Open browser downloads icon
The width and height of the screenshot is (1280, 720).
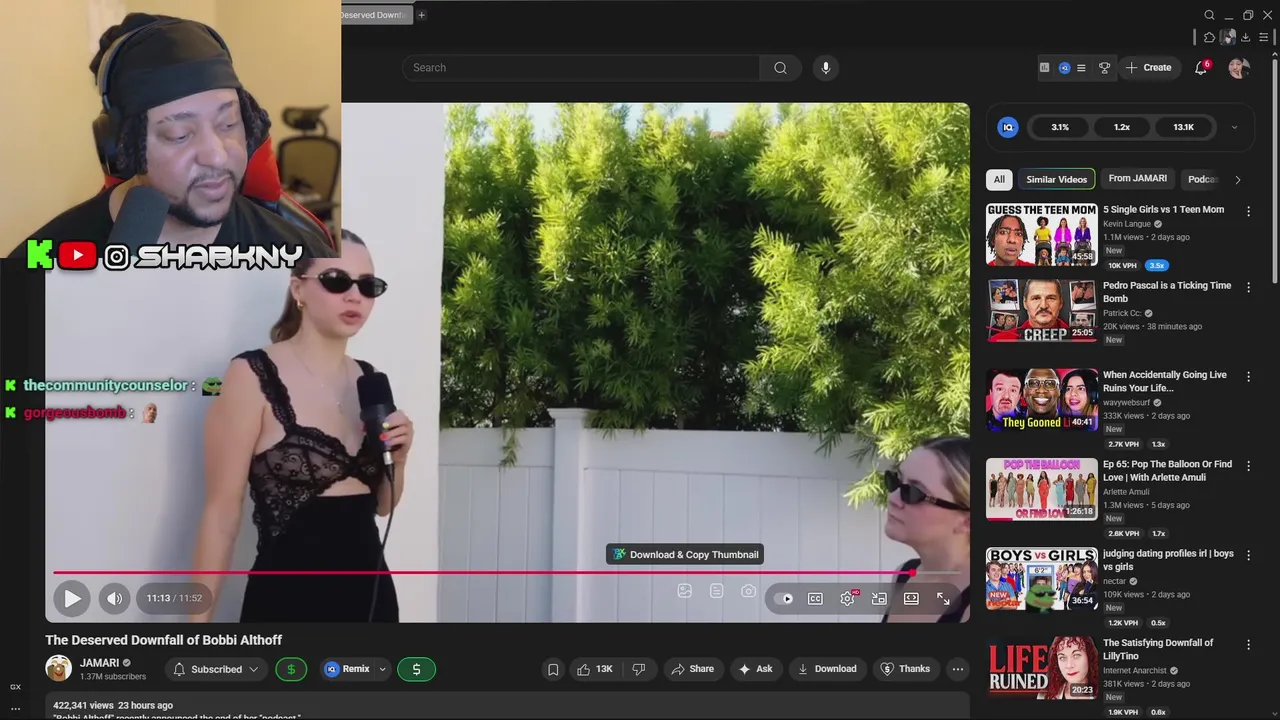[1245, 38]
